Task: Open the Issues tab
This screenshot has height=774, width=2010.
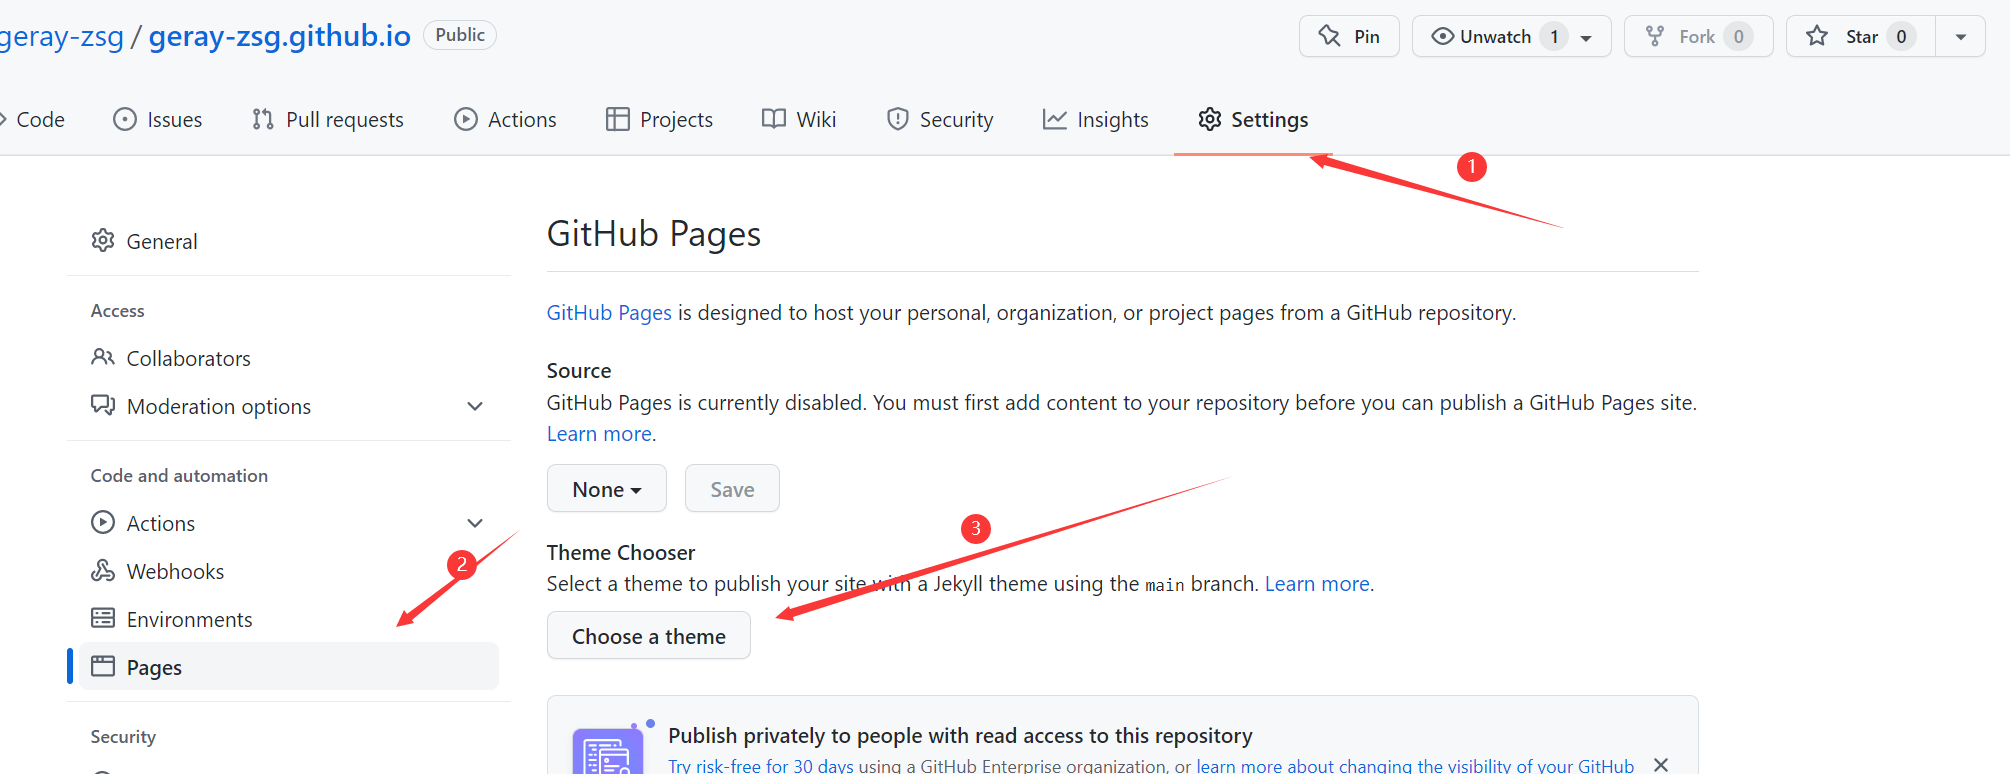Action: click(158, 120)
